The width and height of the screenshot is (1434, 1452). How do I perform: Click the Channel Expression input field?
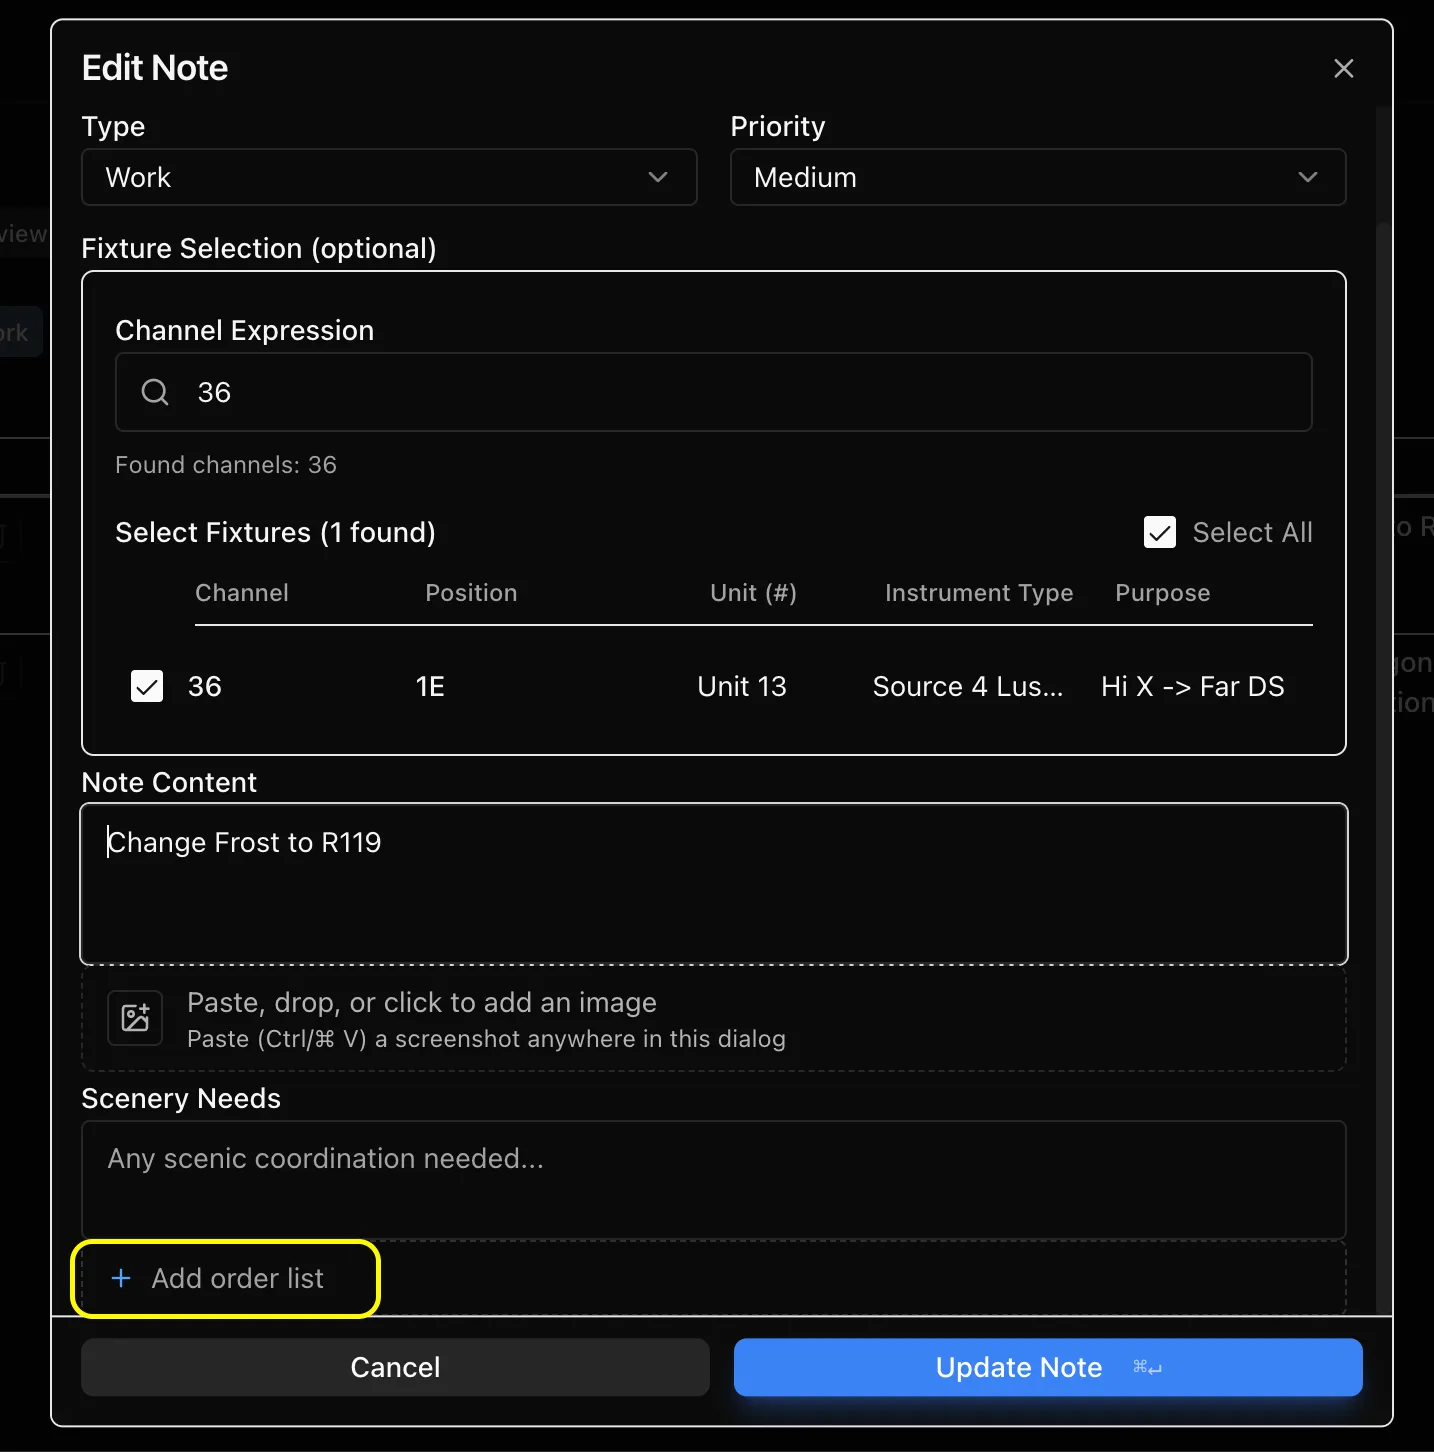click(x=713, y=392)
